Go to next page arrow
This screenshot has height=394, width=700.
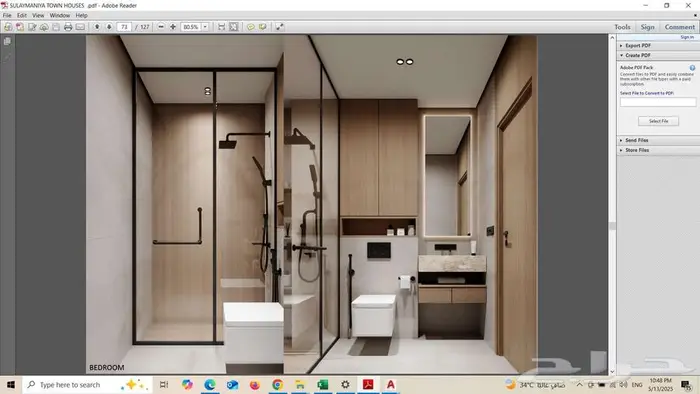[109, 27]
